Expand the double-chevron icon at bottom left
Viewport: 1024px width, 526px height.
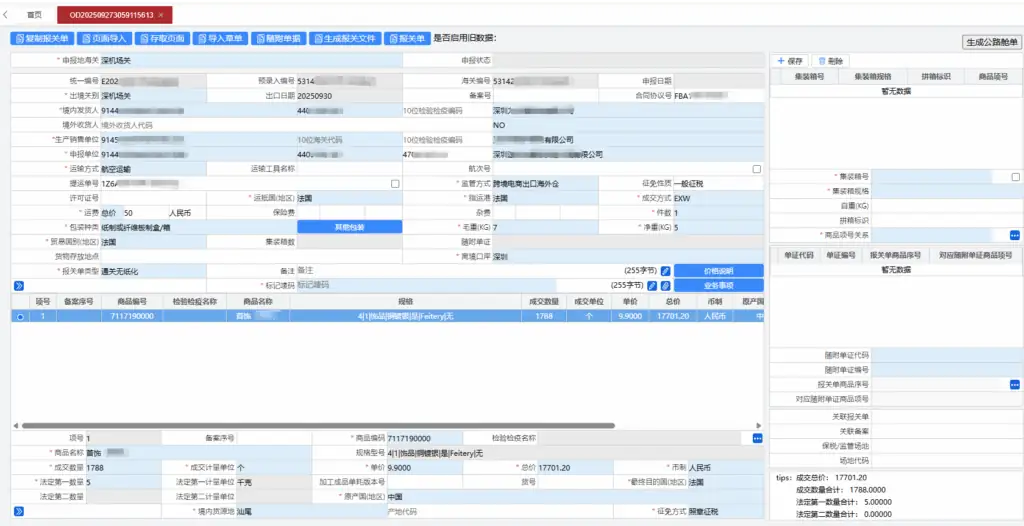point(18,511)
